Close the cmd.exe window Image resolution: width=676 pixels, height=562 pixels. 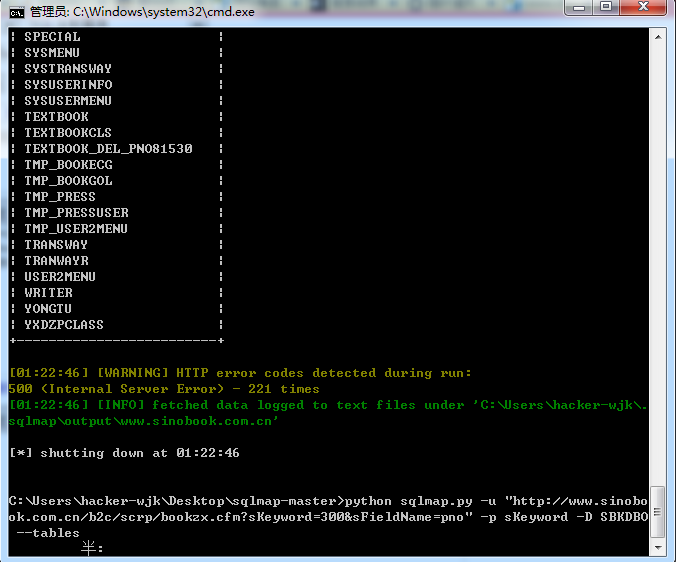(643, 7)
